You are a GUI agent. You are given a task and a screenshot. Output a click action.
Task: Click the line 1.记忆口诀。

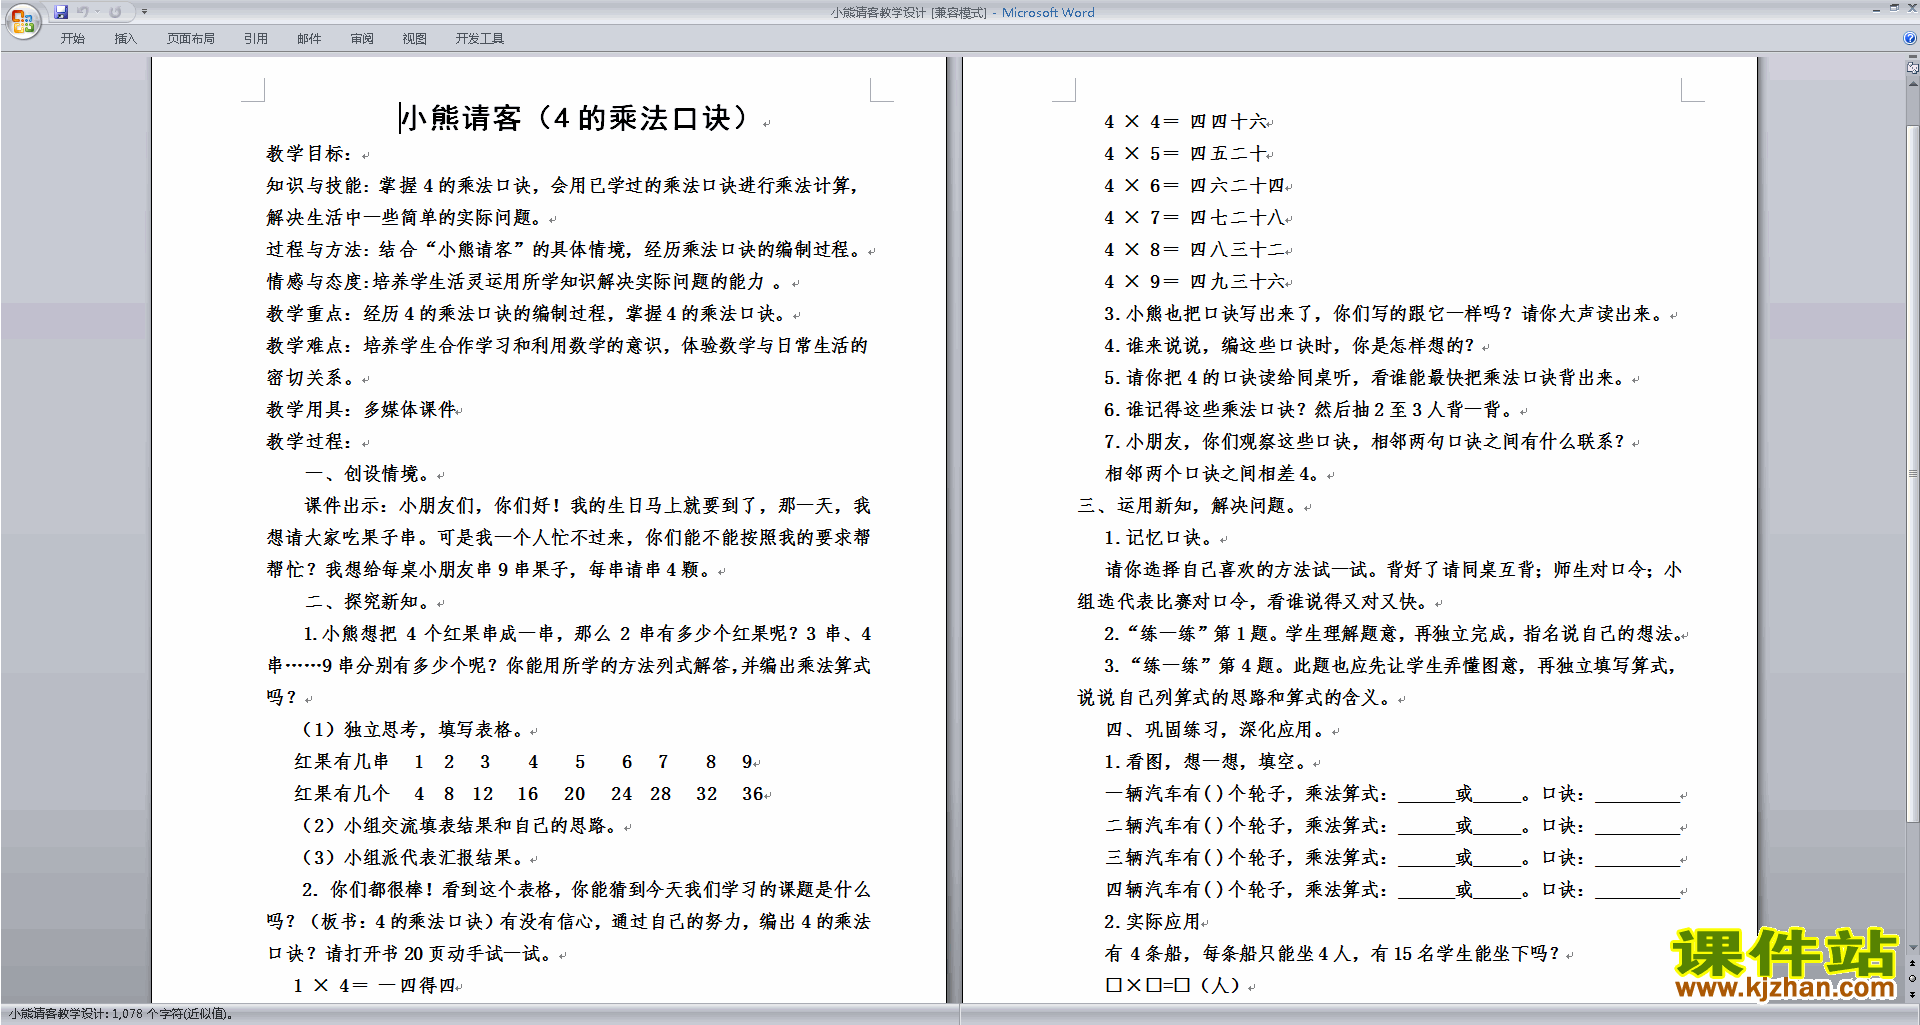click(x=1158, y=537)
